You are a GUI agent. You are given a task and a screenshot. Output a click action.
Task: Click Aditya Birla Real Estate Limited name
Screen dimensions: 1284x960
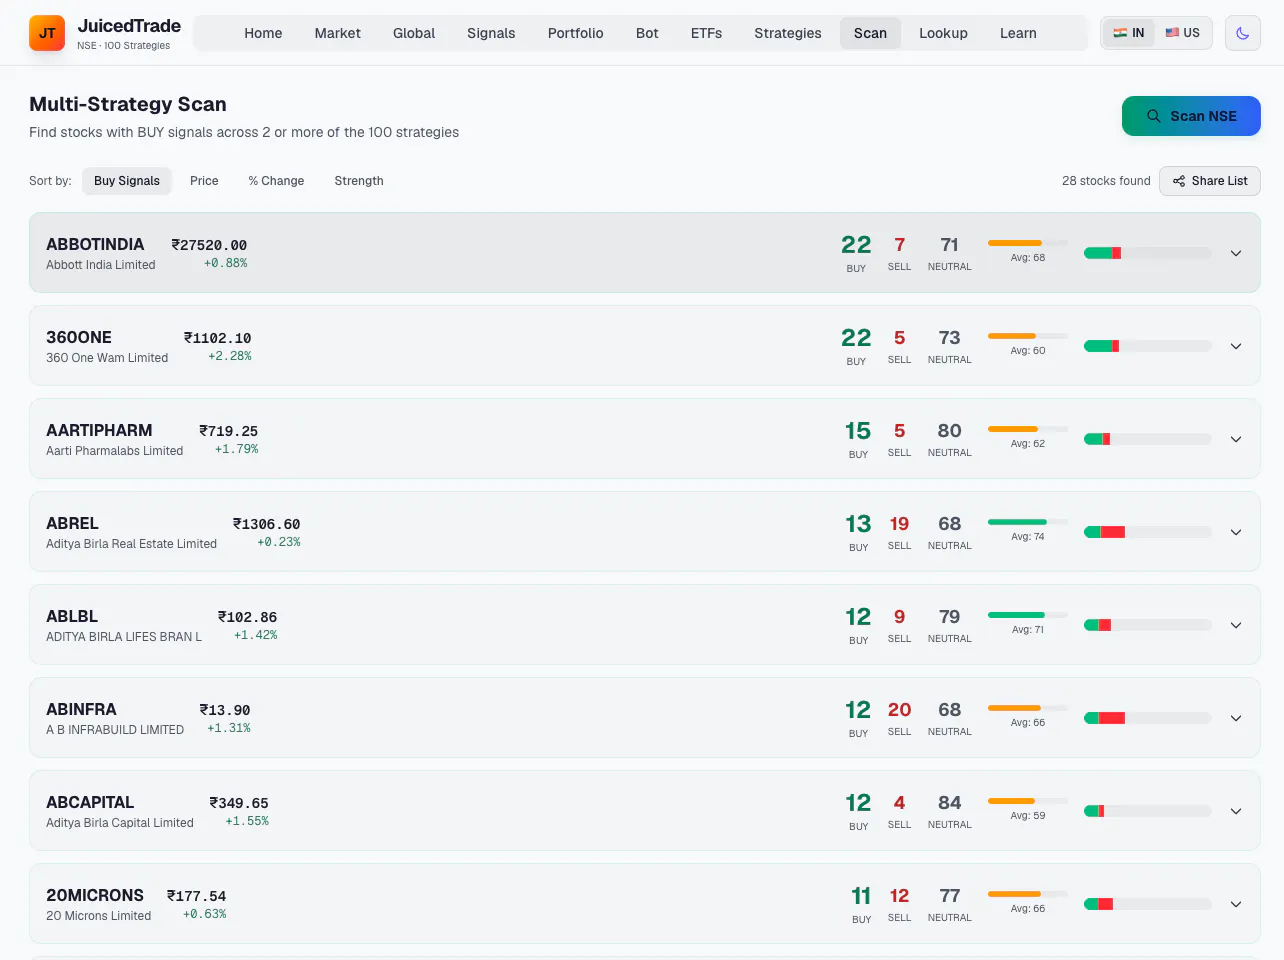coord(131,544)
